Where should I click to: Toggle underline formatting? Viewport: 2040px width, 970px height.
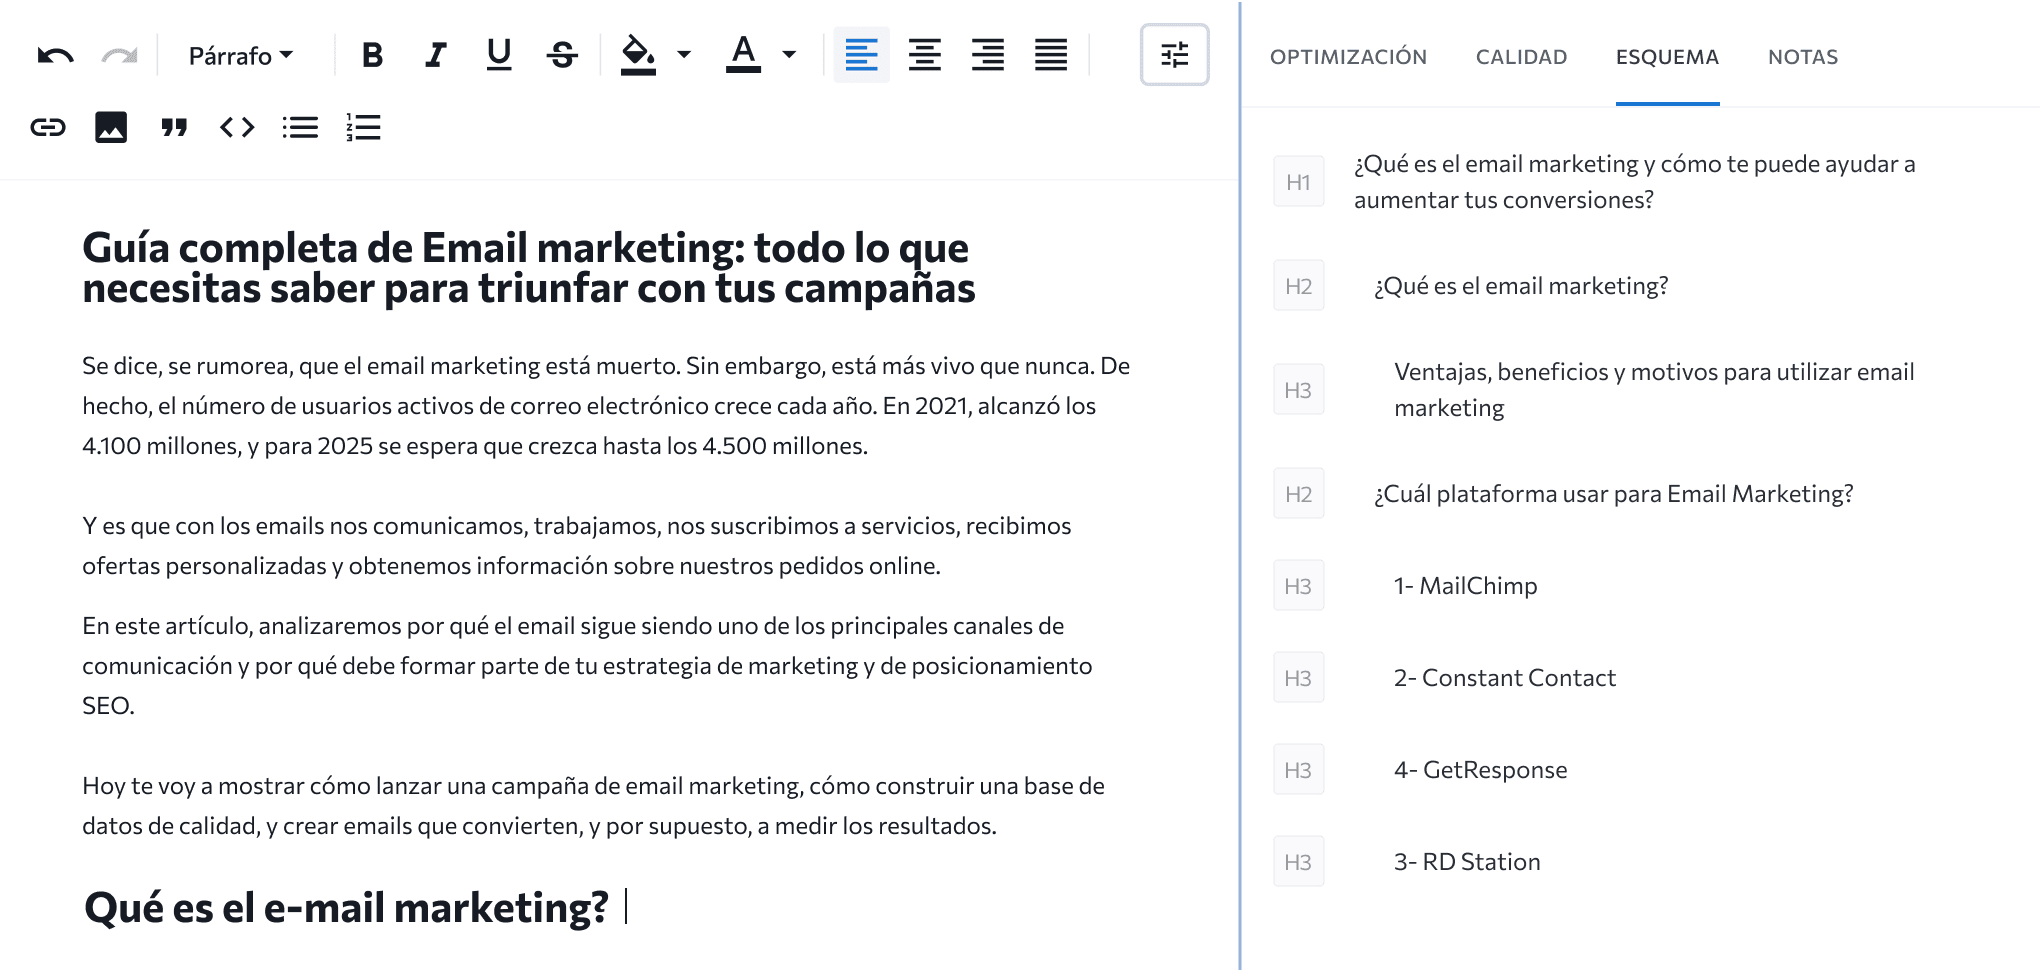(498, 56)
